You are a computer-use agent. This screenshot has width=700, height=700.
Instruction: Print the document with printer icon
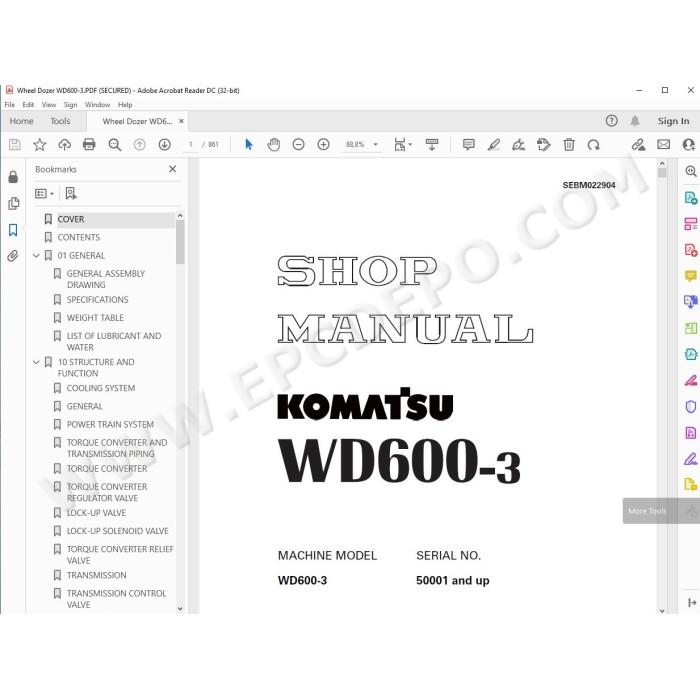[x=89, y=145]
